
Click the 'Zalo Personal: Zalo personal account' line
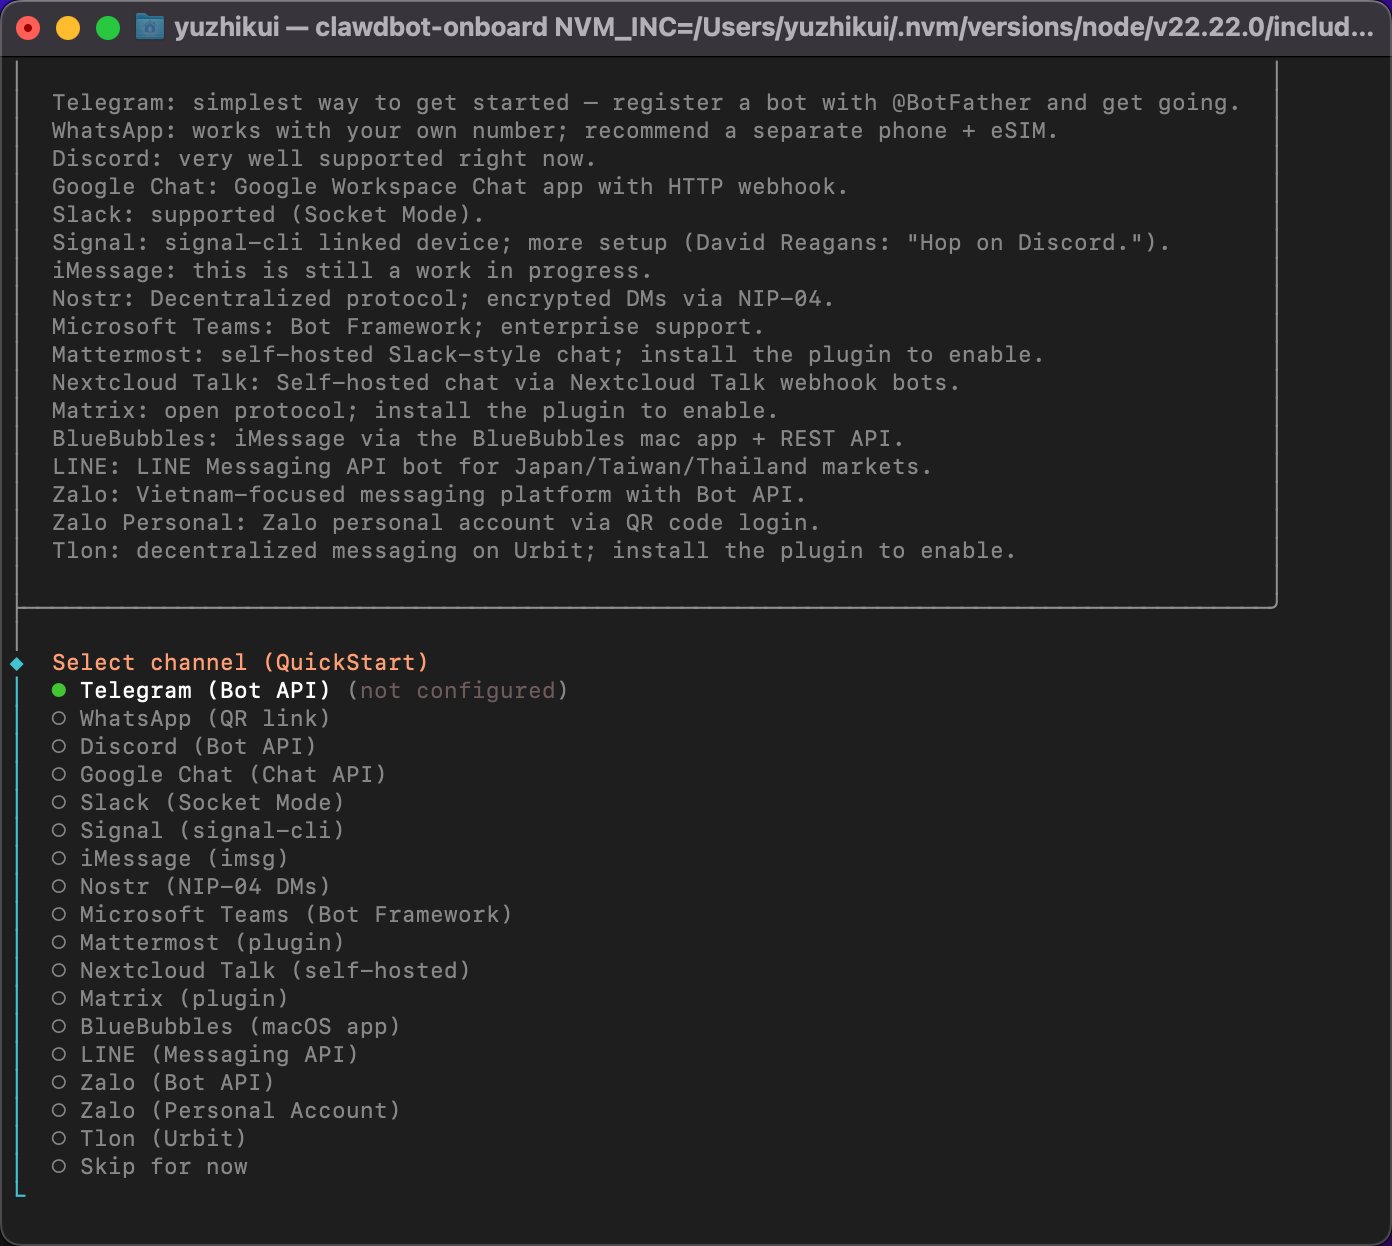pyautogui.click(x=436, y=523)
